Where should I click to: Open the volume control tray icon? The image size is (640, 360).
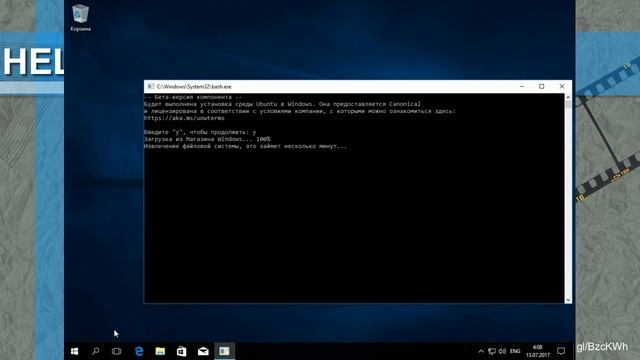coord(502,351)
